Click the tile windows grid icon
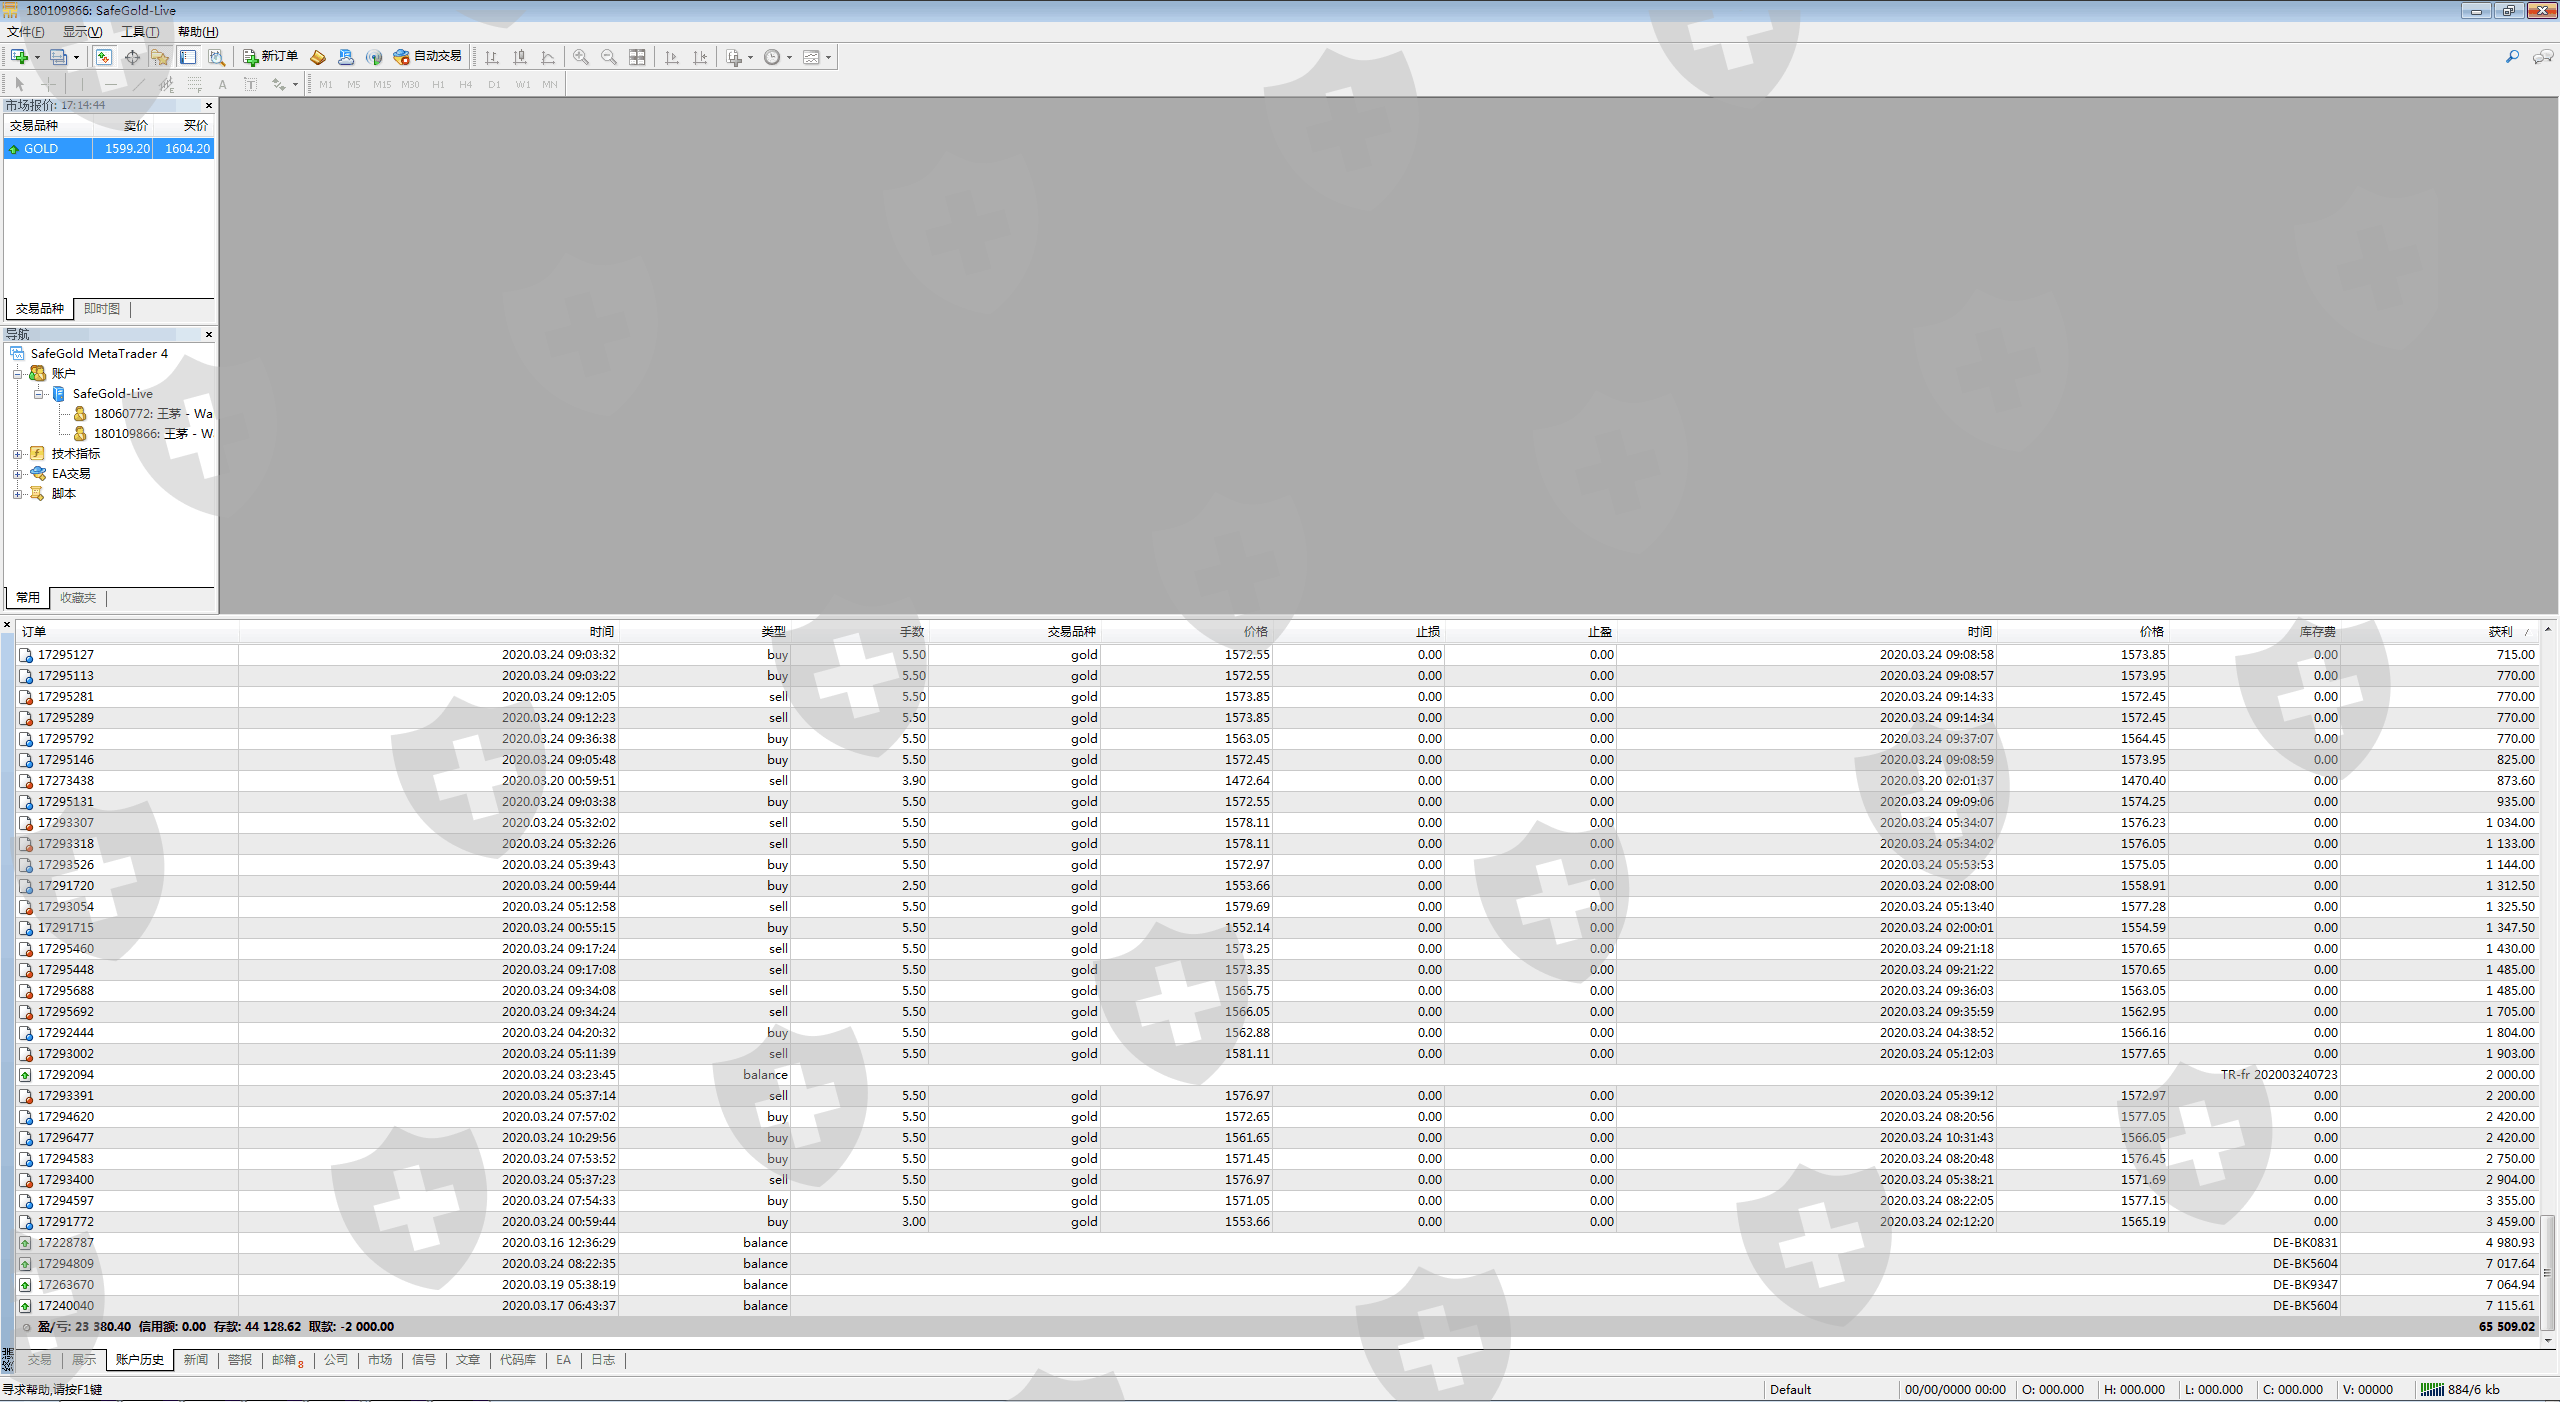2560x1402 pixels. [637, 57]
